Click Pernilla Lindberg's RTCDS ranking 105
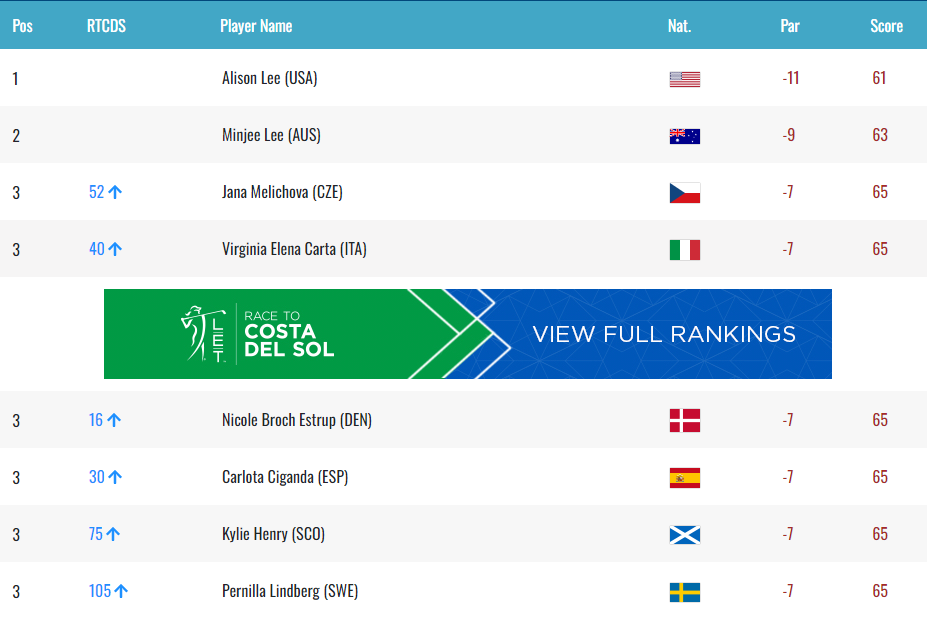927x617 pixels. tap(100, 591)
